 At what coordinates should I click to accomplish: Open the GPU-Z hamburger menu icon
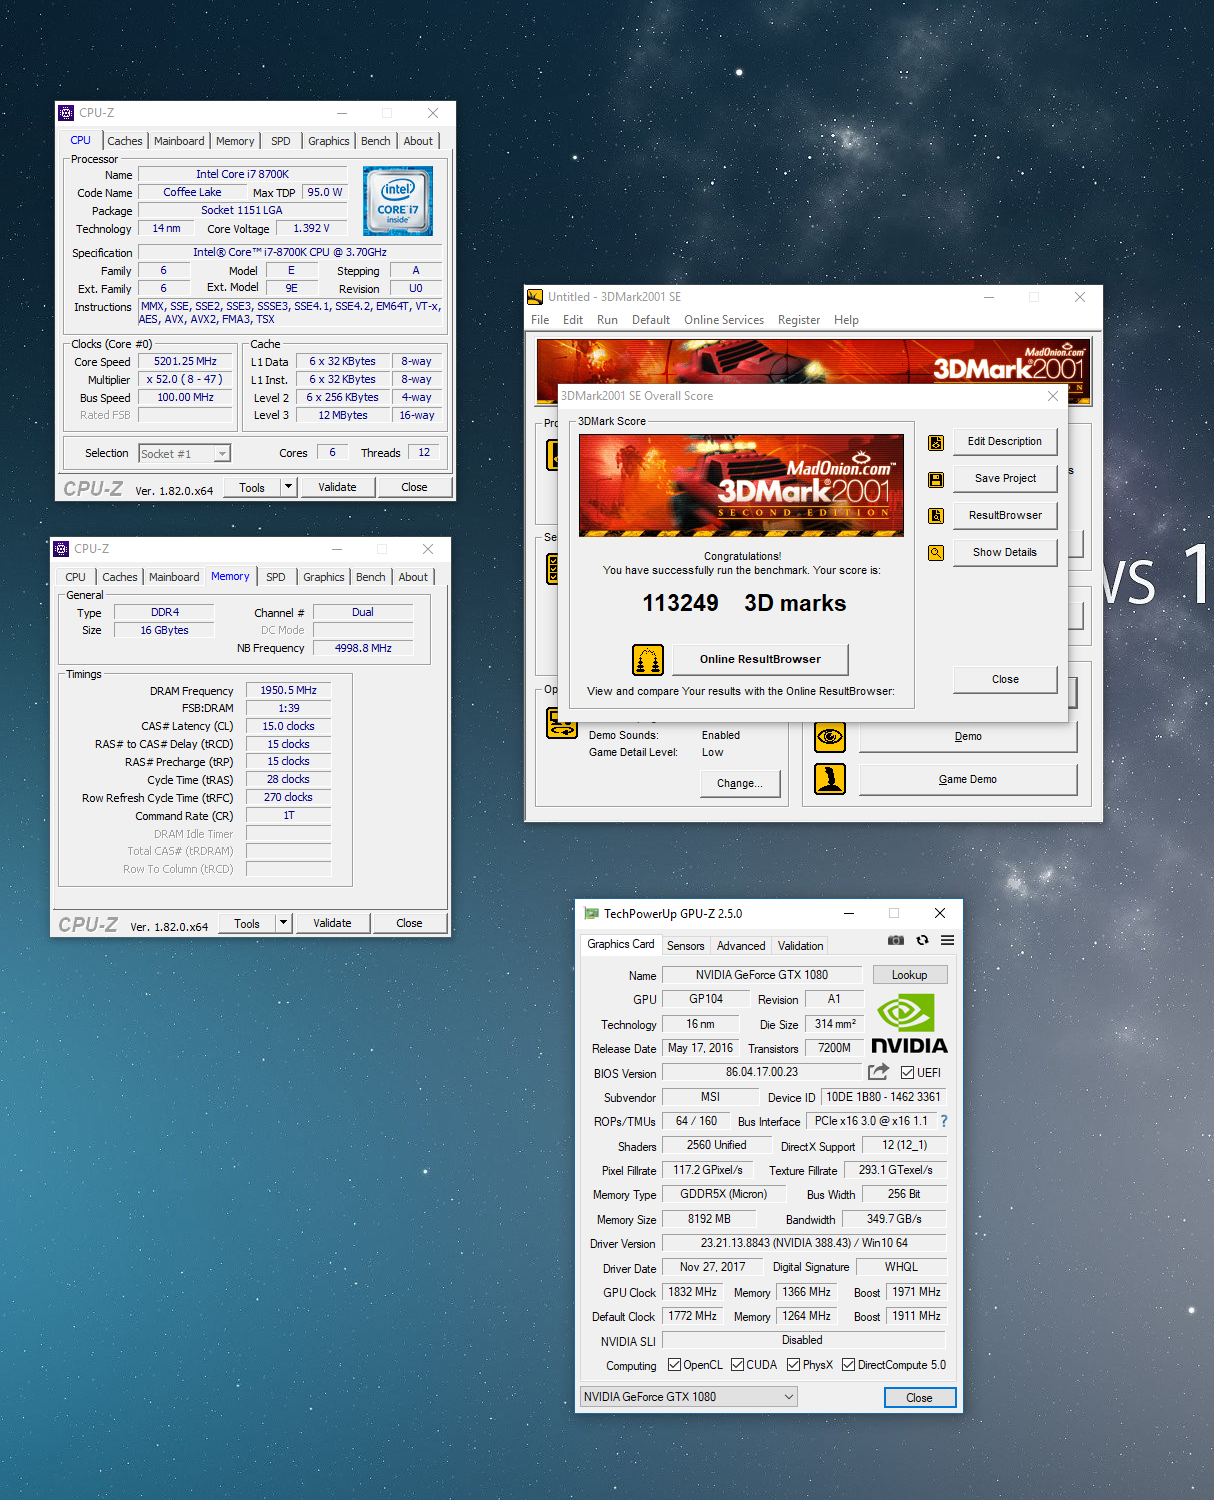[947, 940]
